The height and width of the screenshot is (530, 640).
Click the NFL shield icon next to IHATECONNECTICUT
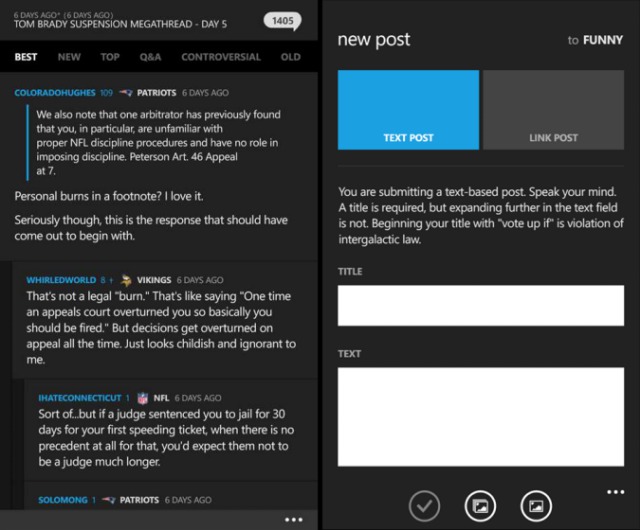(x=142, y=398)
